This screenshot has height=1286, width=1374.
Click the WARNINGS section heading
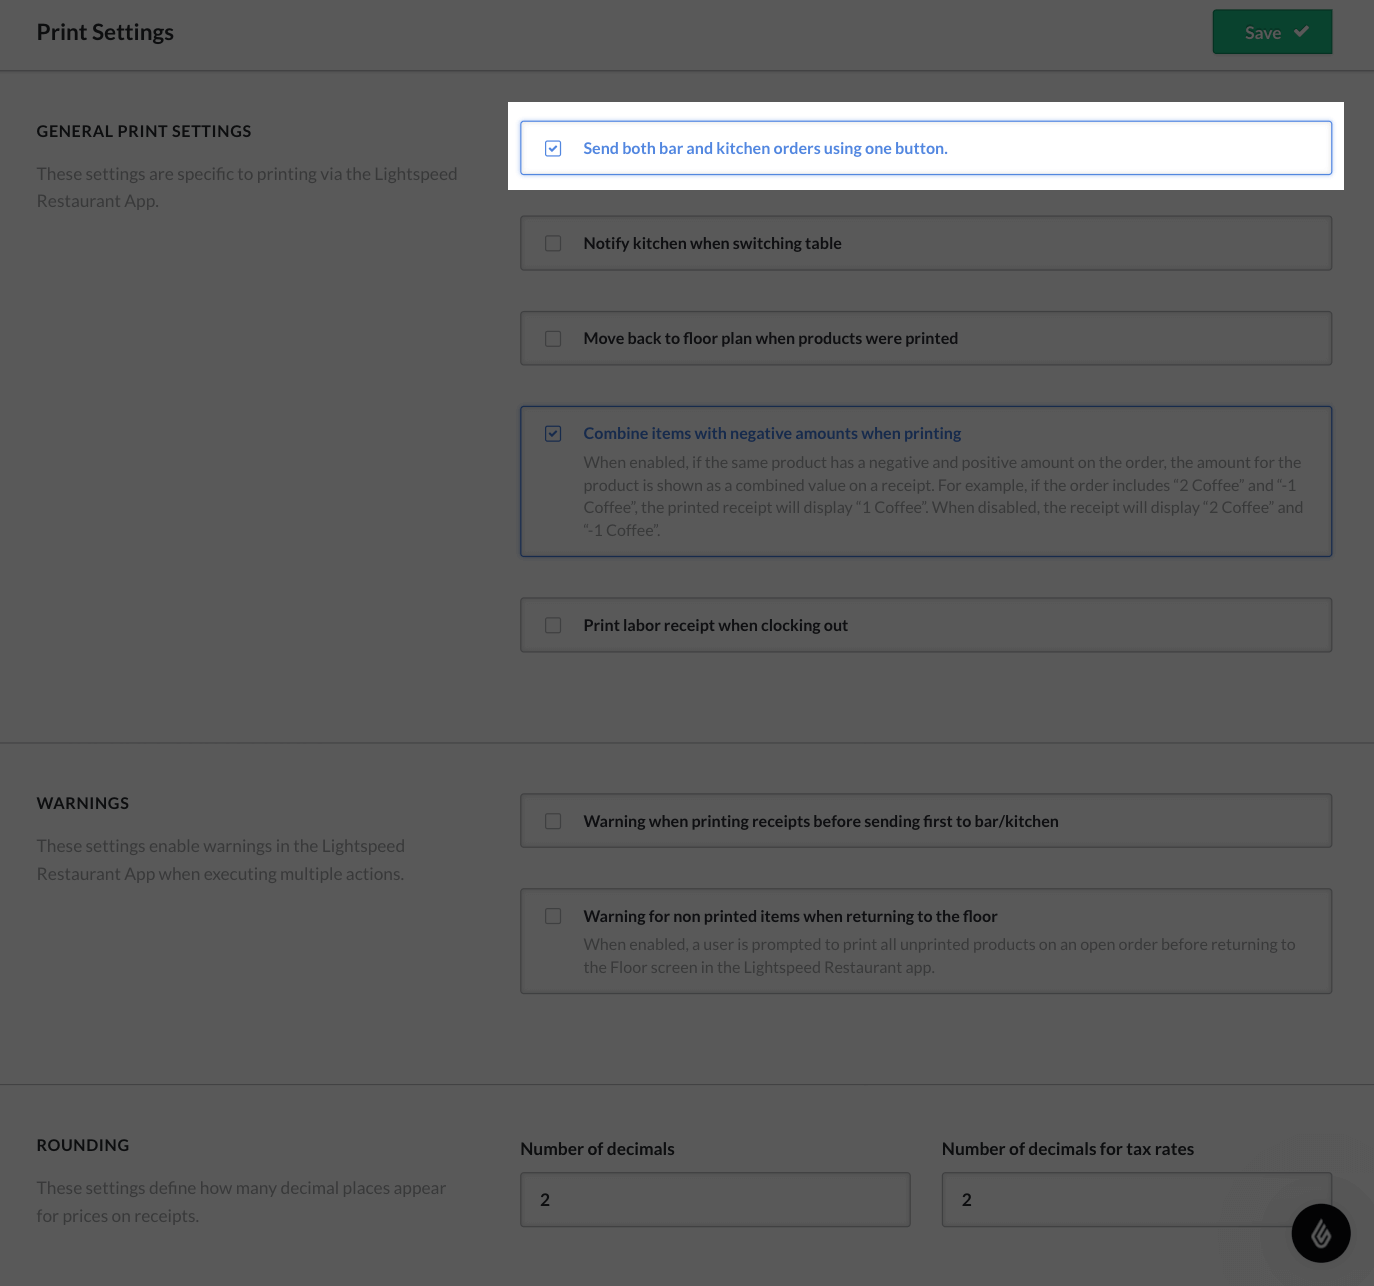click(83, 802)
